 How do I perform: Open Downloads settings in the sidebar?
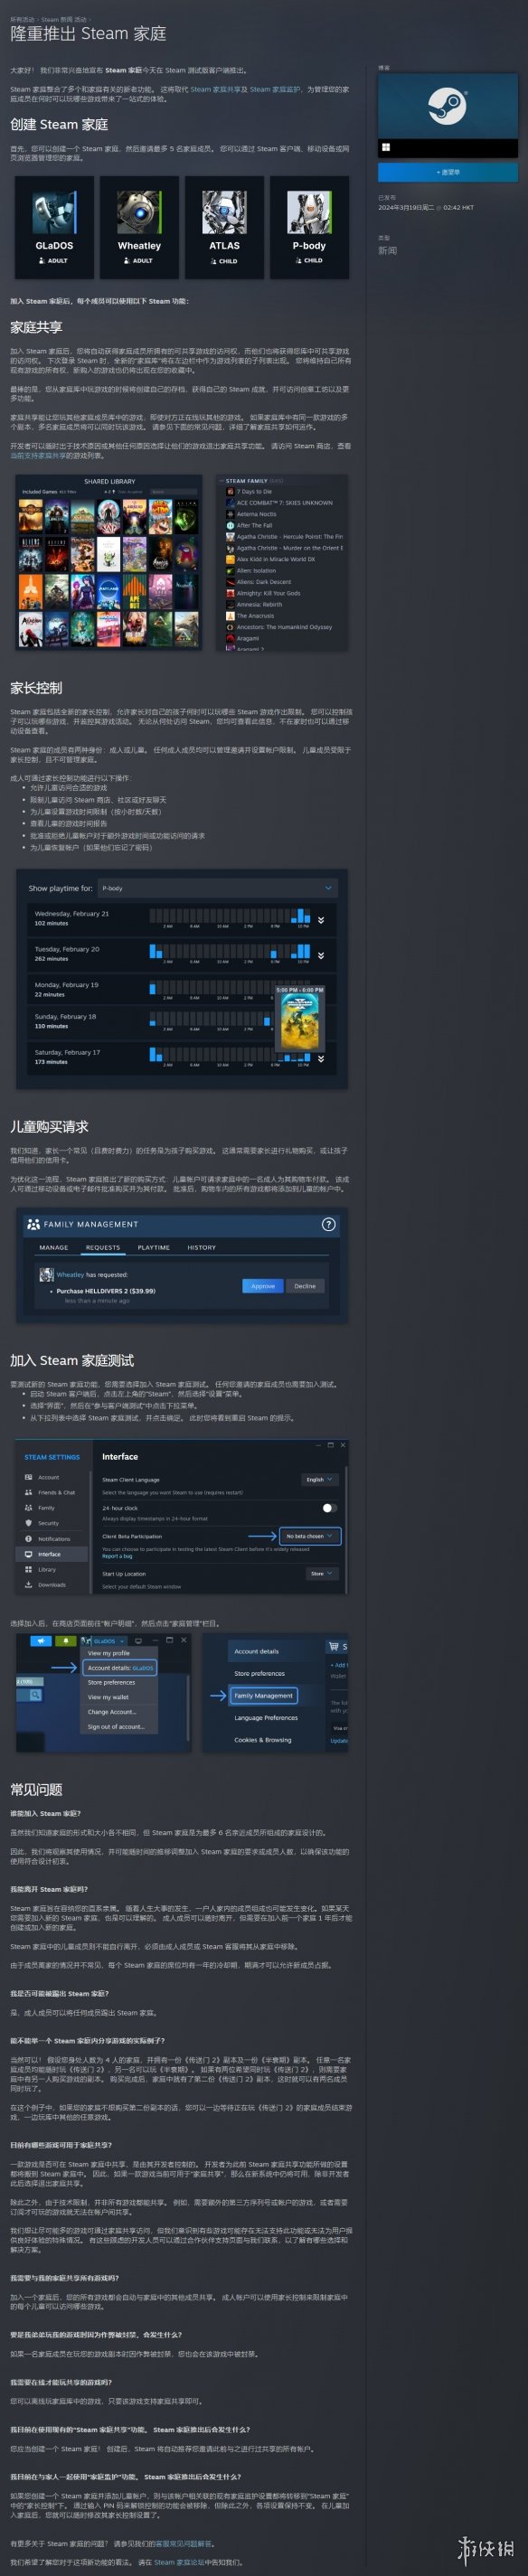tap(52, 1584)
